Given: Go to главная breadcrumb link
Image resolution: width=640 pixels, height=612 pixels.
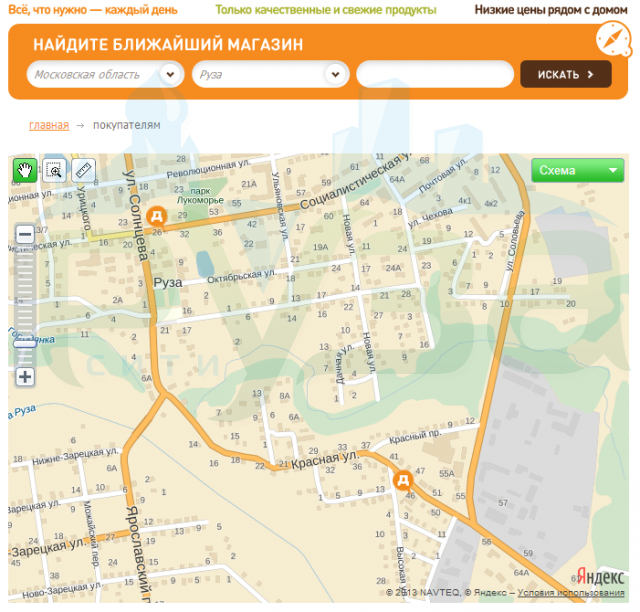Looking at the screenshot, I should pos(49,126).
